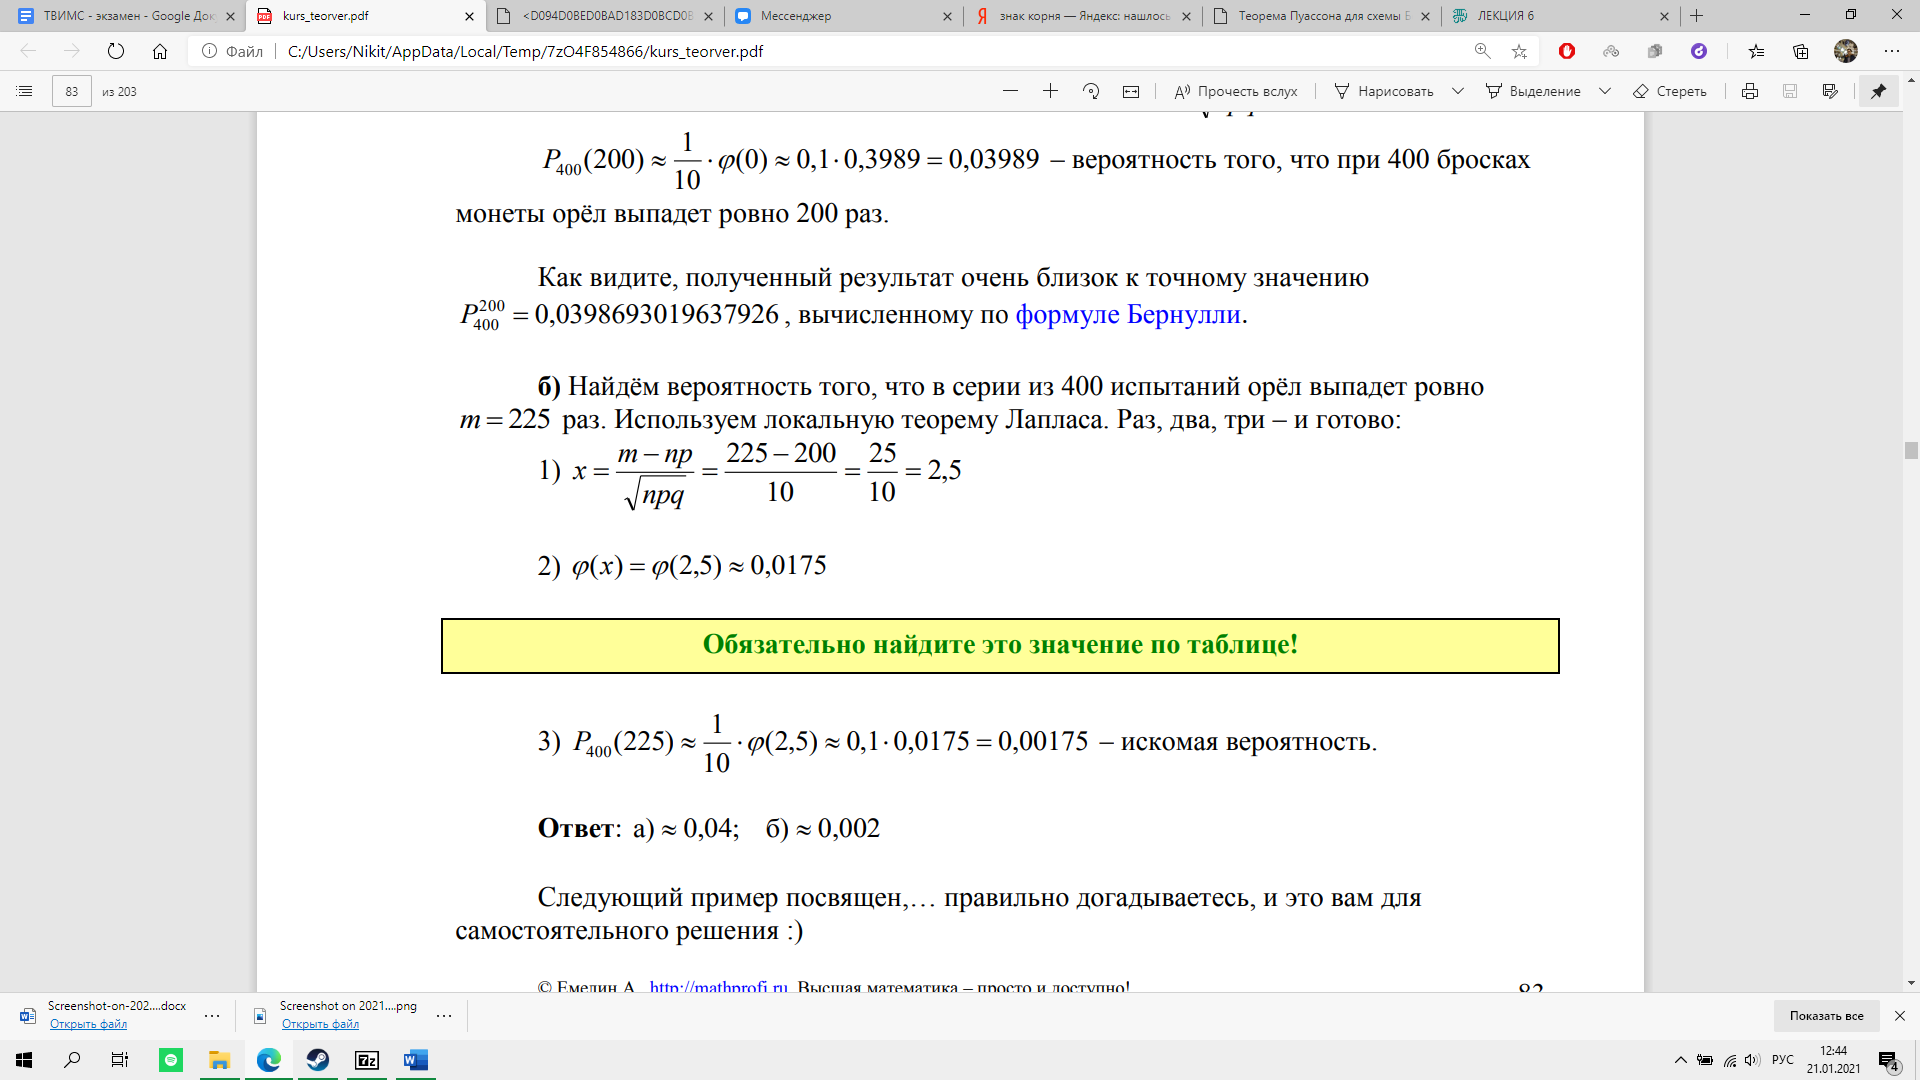Open options for the docx download
Image resolution: width=1920 pixels, height=1080 pixels.
[212, 1016]
